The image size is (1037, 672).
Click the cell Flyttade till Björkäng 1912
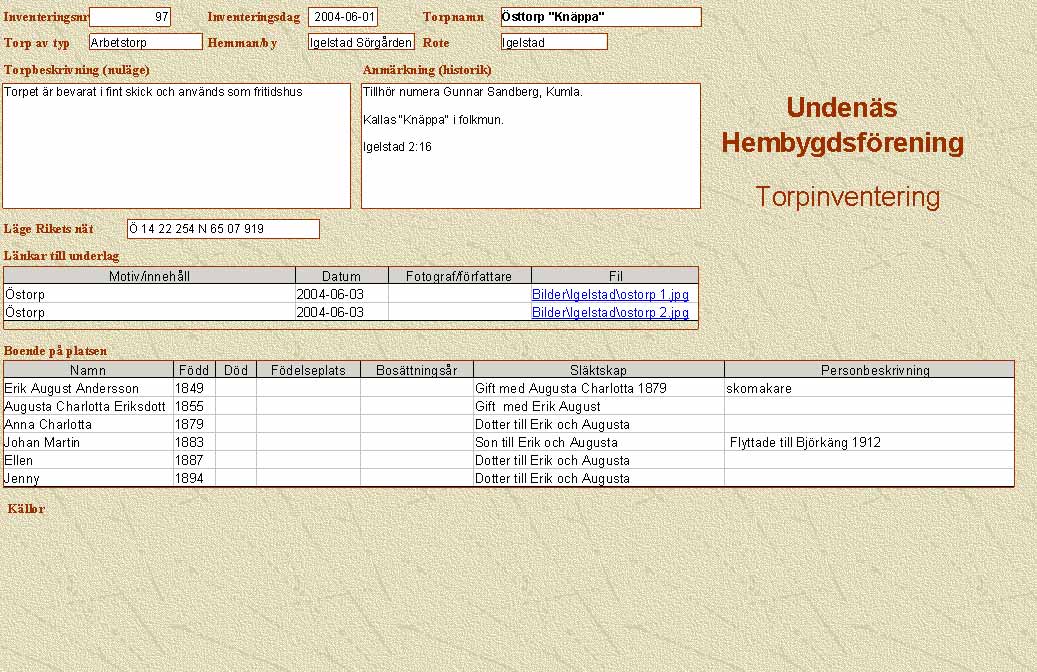pyautogui.click(x=868, y=442)
